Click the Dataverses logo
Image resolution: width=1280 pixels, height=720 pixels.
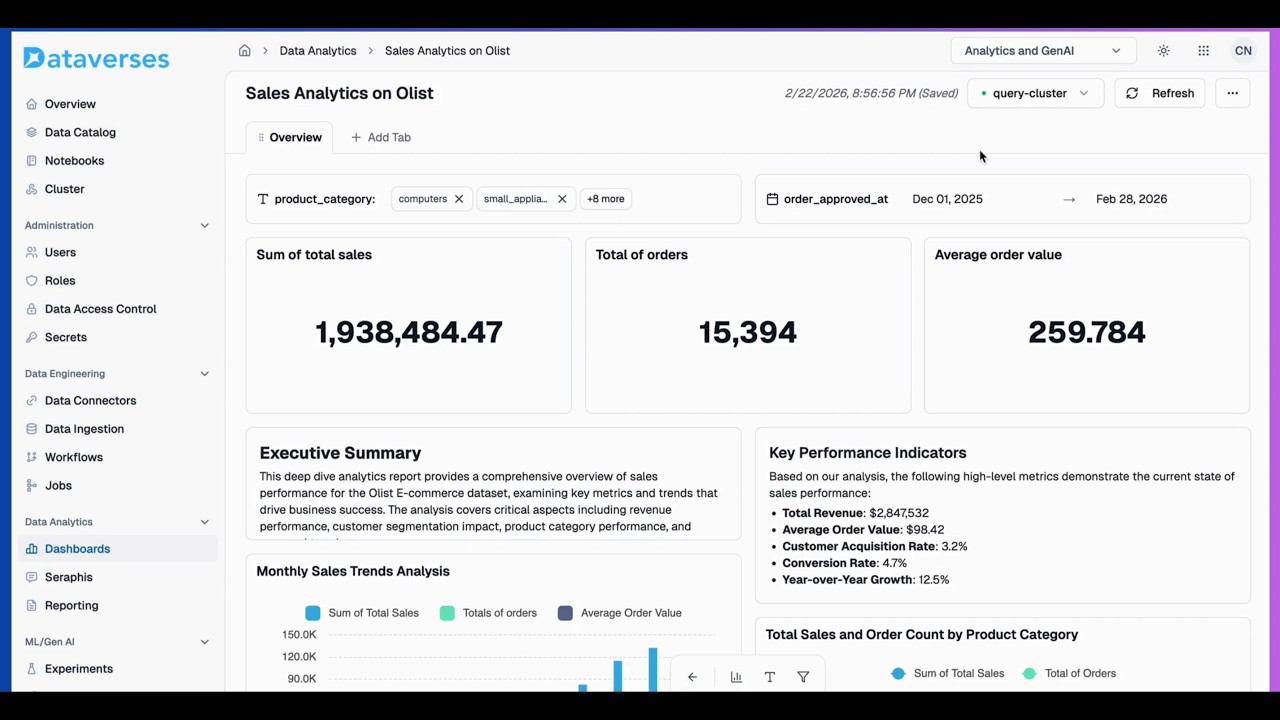coord(96,59)
